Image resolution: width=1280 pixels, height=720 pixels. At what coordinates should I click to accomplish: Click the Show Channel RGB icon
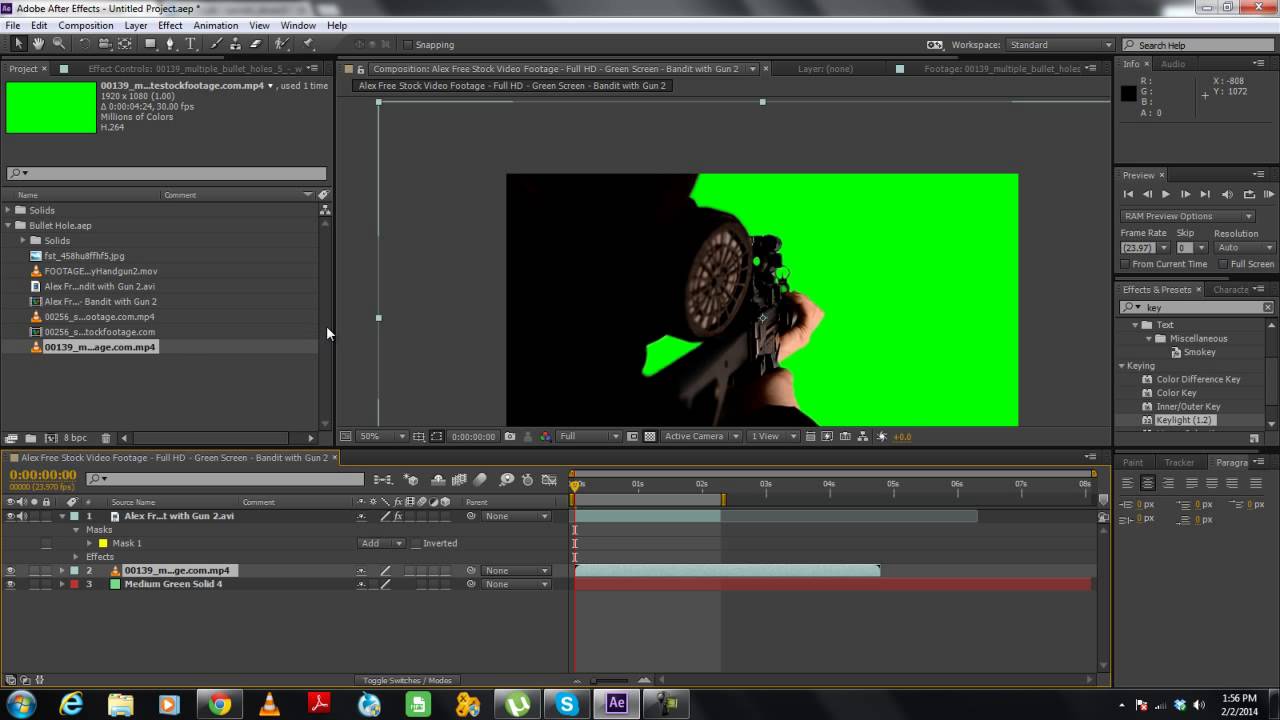click(x=545, y=436)
